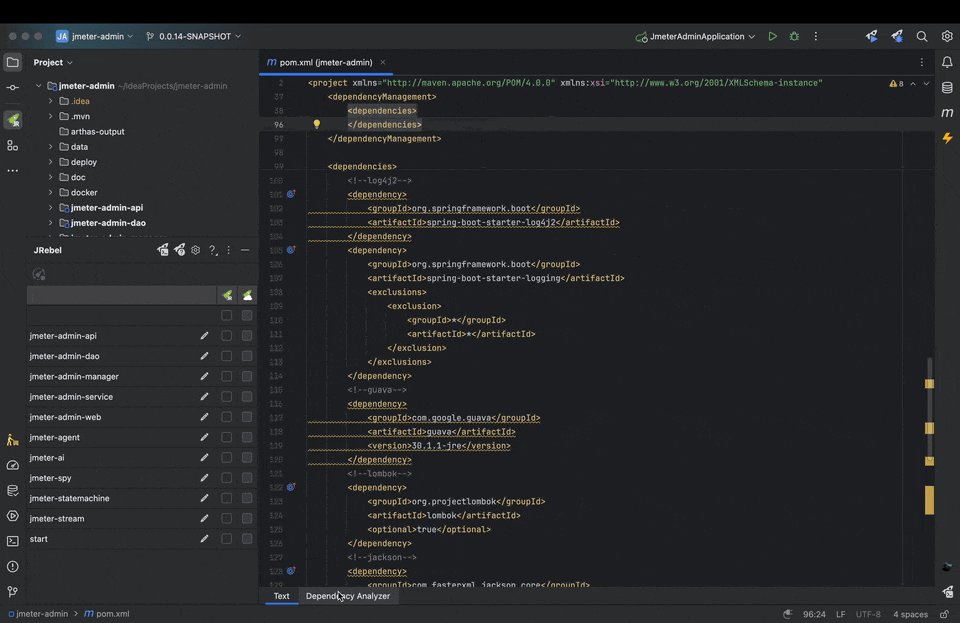Open the Project view dropdown
Image resolution: width=960 pixels, height=623 pixels.
[53, 62]
